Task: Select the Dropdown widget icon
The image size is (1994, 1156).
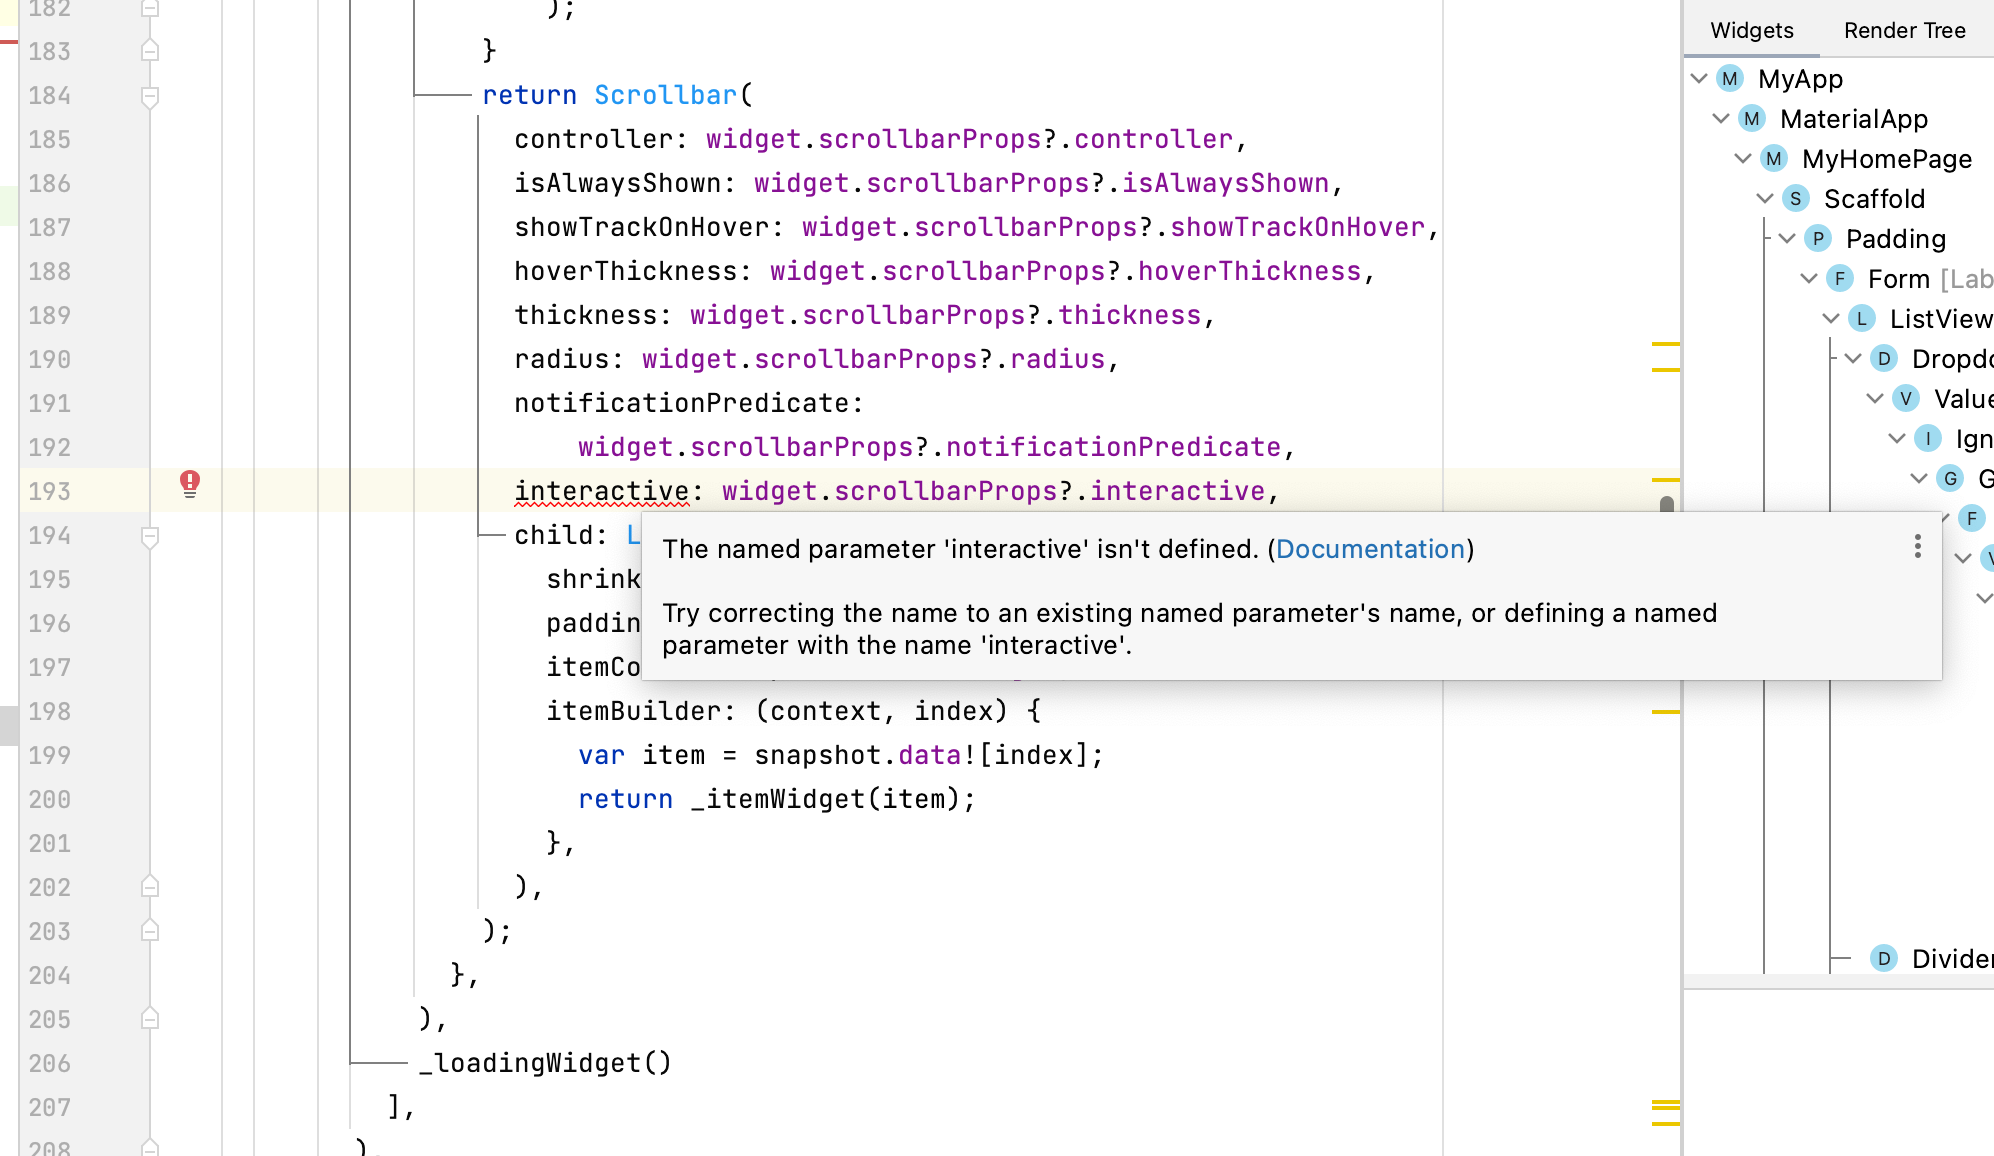Action: tap(1883, 359)
